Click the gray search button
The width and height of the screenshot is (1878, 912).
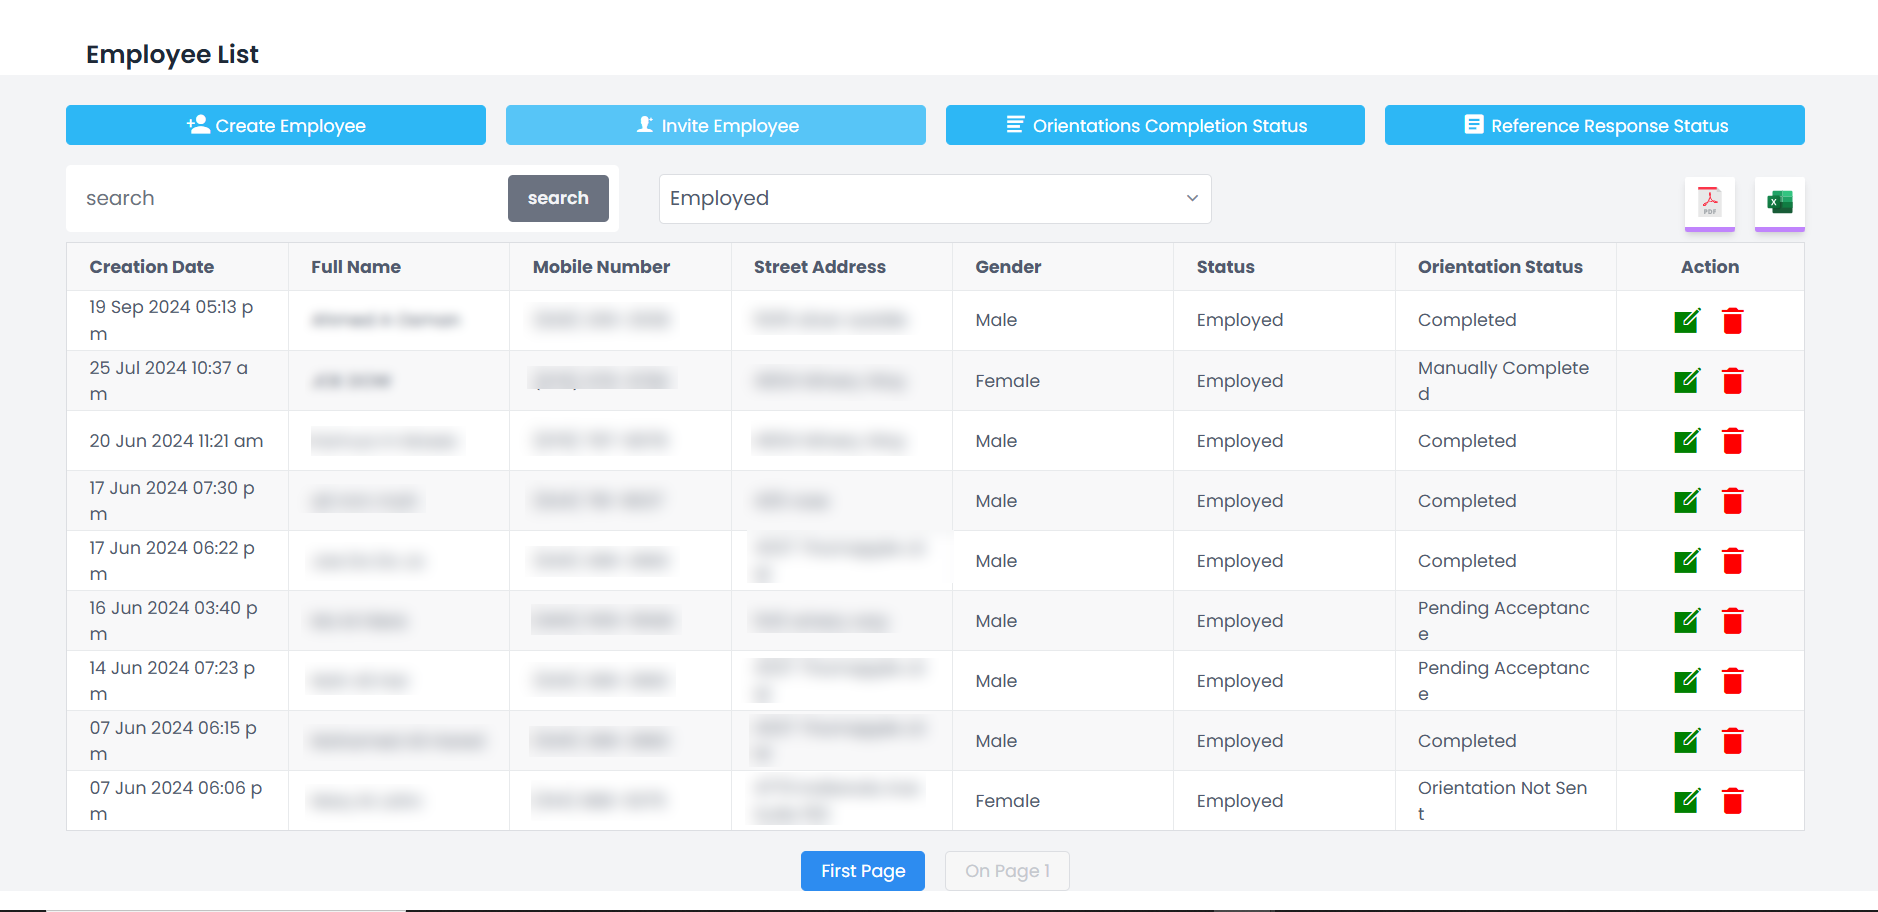558,198
